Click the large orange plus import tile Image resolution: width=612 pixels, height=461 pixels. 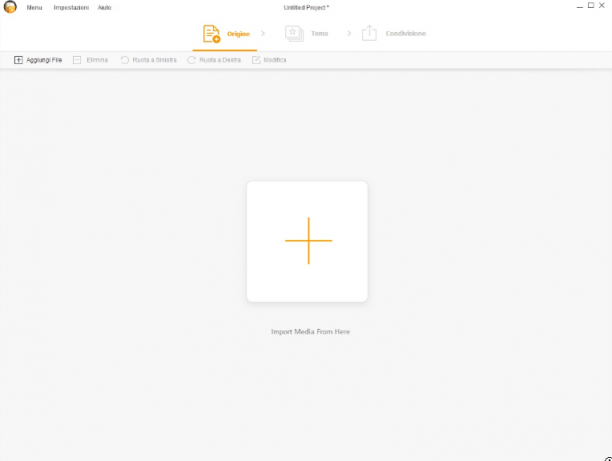[x=307, y=241]
